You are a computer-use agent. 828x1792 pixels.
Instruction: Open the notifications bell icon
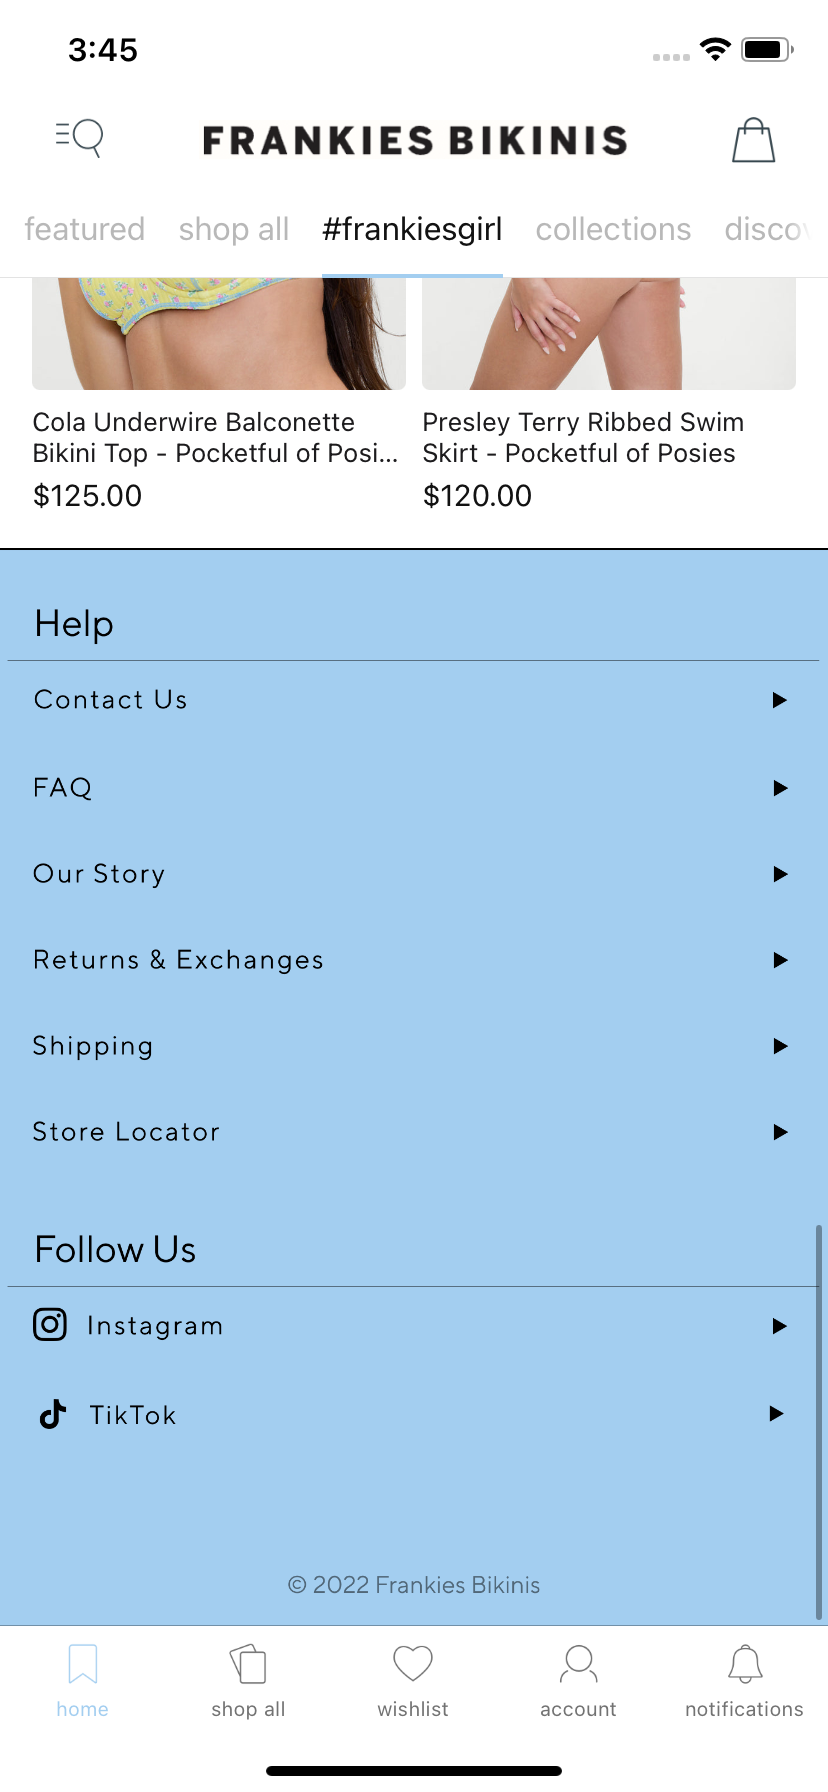point(745,1664)
